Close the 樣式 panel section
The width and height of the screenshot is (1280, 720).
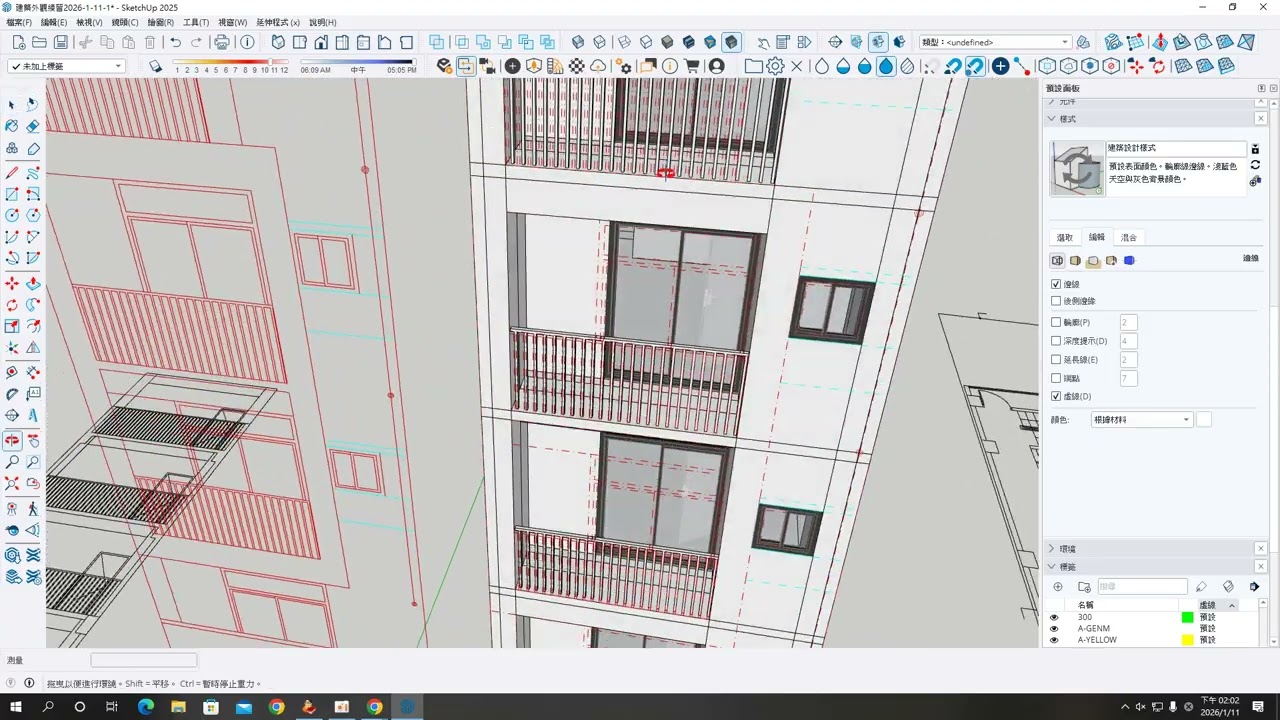click(x=1260, y=119)
